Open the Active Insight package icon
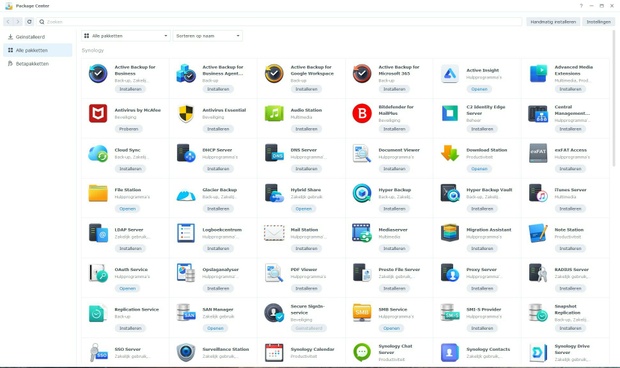Screen dimensions: 620x368 pyautogui.click(x=450, y=74)
